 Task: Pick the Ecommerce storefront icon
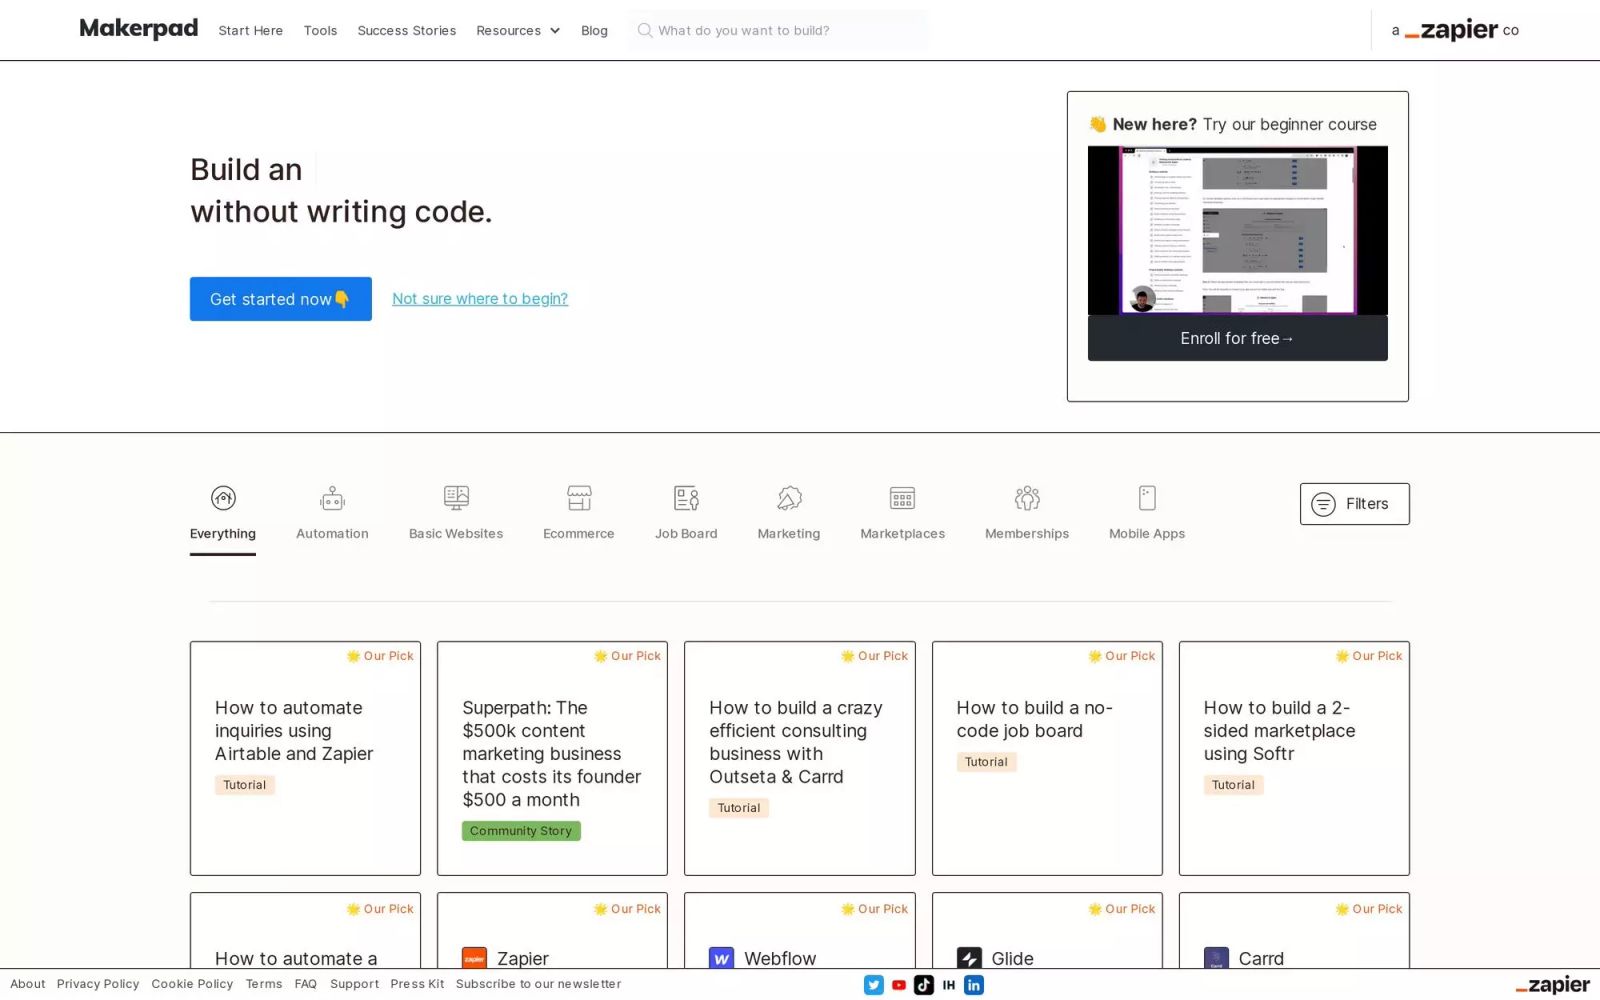pos(579,498)
